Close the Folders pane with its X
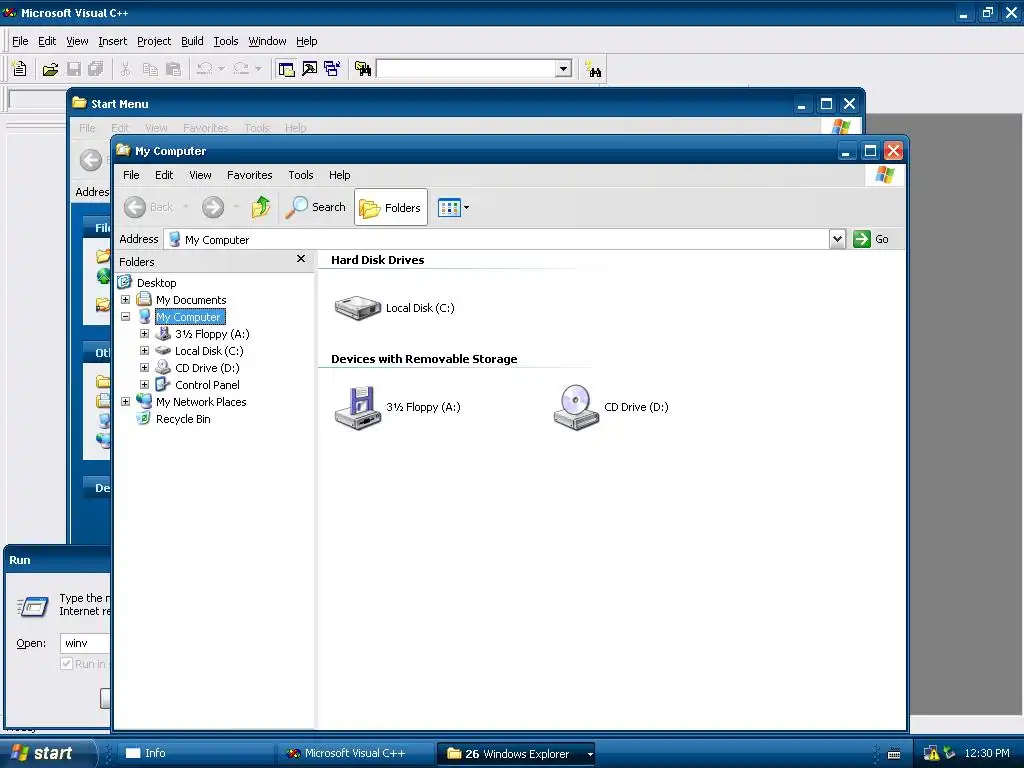1024x768 pixels. [301, 259]
